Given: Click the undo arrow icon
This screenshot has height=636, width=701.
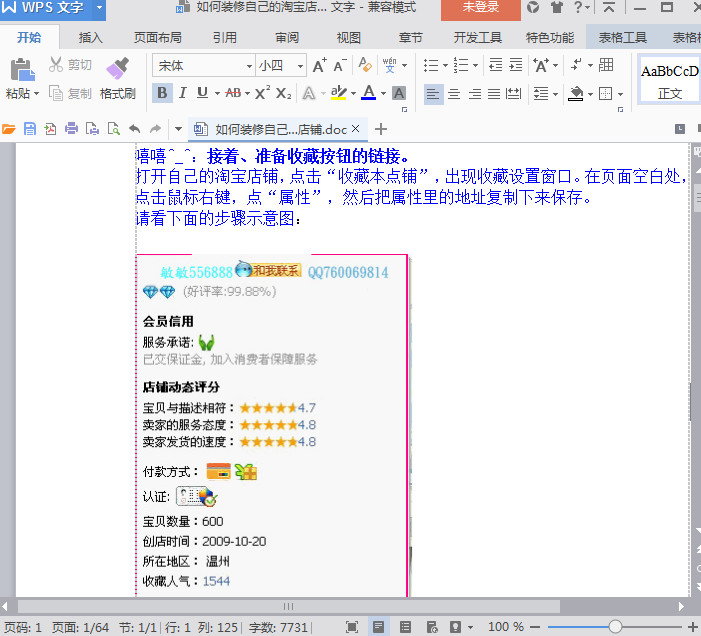Looking at the screenshot, I should pos(134,129).
